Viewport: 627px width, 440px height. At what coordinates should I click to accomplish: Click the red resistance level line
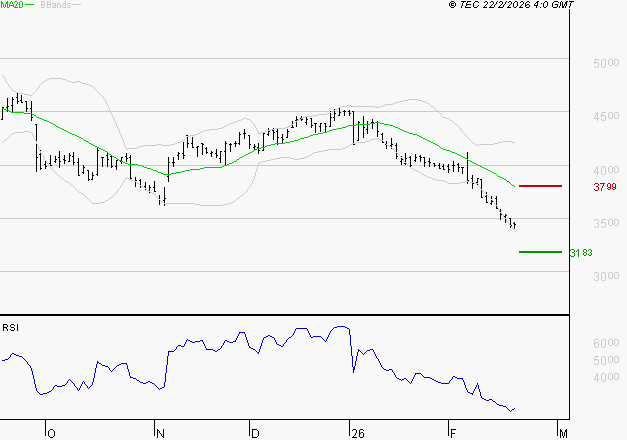pos(540,186)
